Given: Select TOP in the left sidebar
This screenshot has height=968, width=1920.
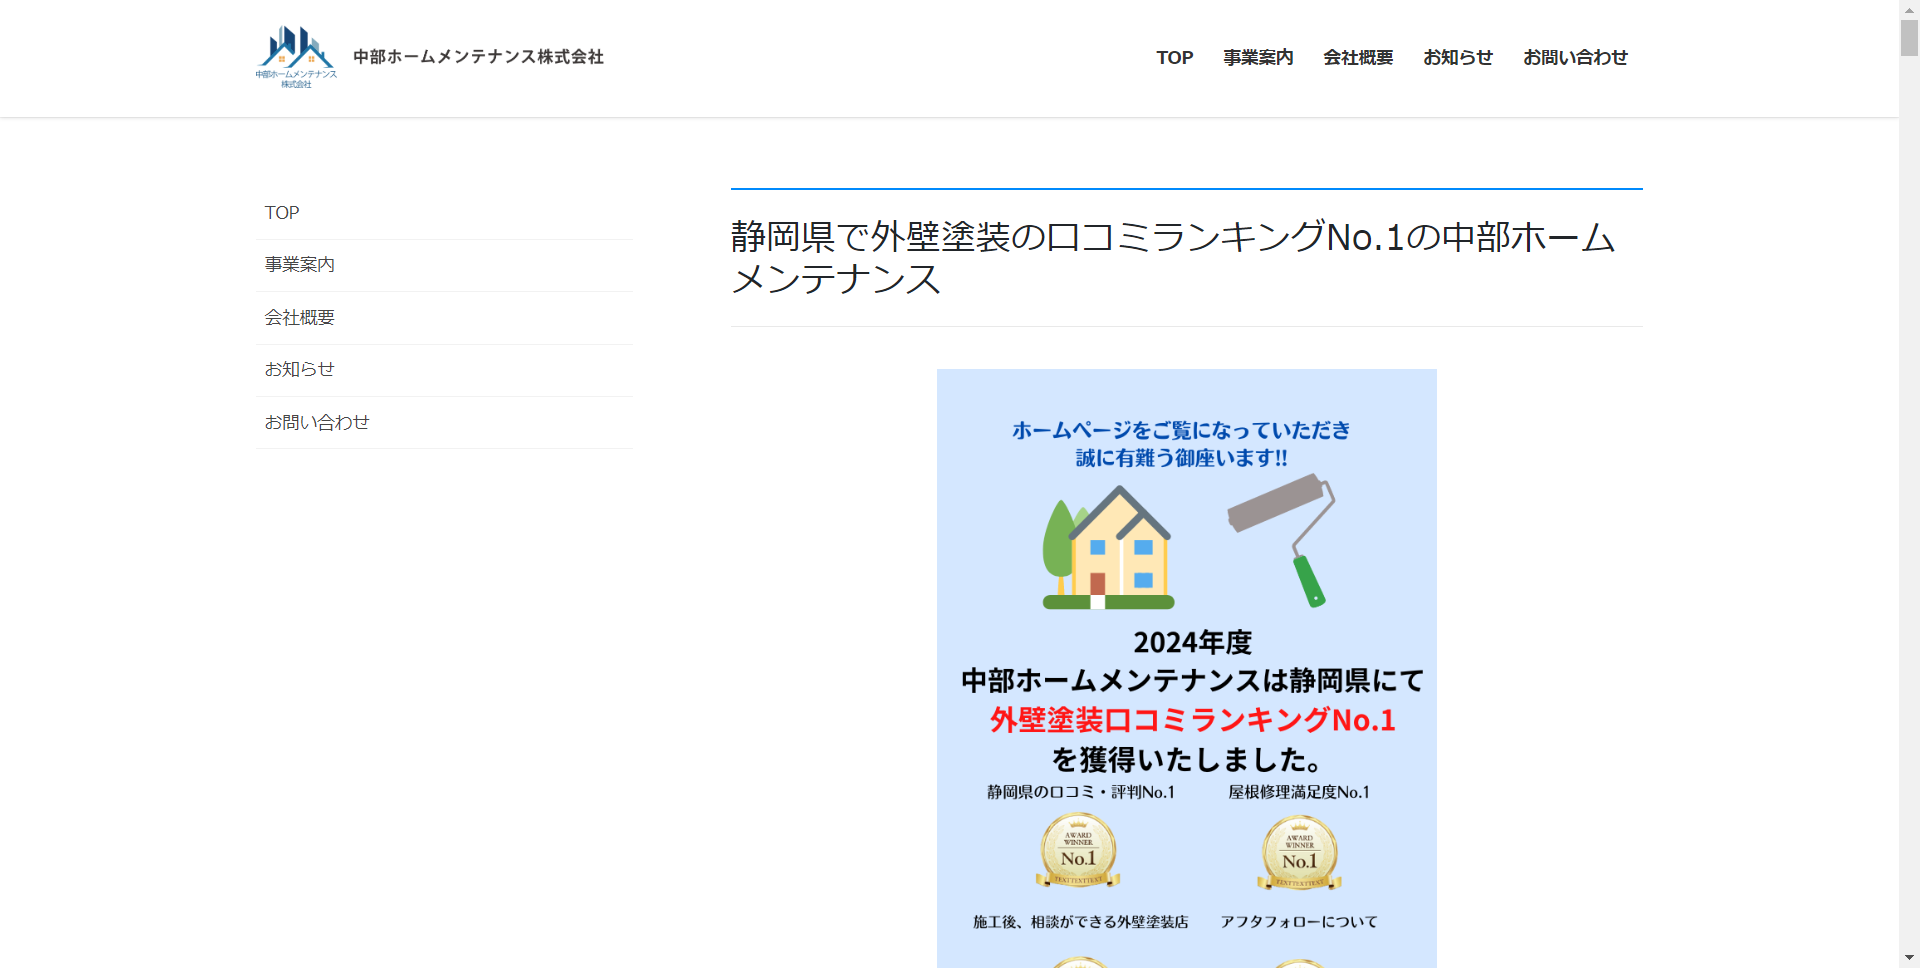Looking at the screenshot, I should (x=444, y=213).
